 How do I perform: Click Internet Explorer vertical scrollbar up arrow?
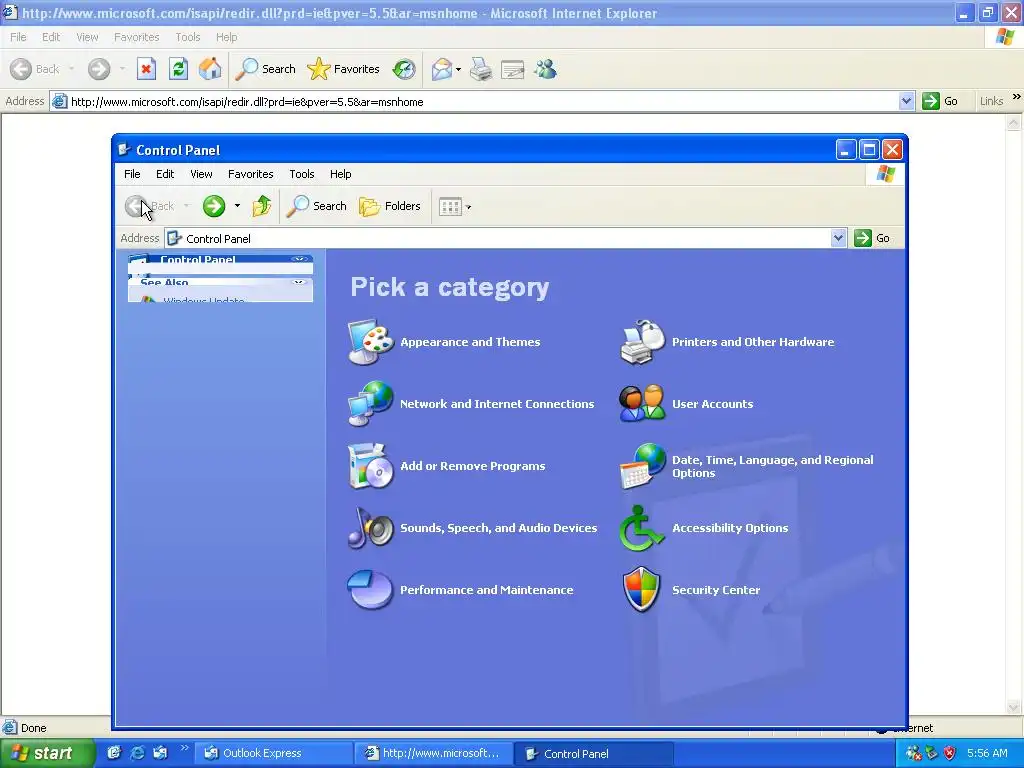click(1014, 122)
